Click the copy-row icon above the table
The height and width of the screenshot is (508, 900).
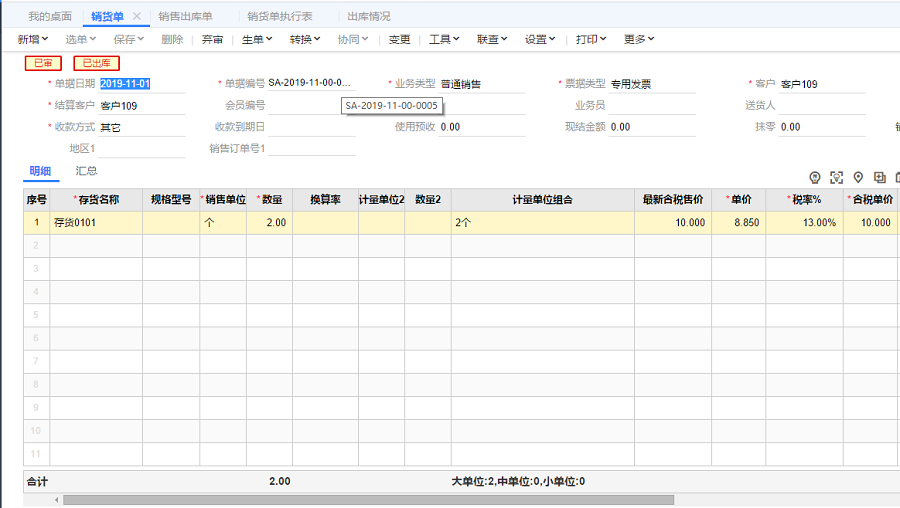880,177
